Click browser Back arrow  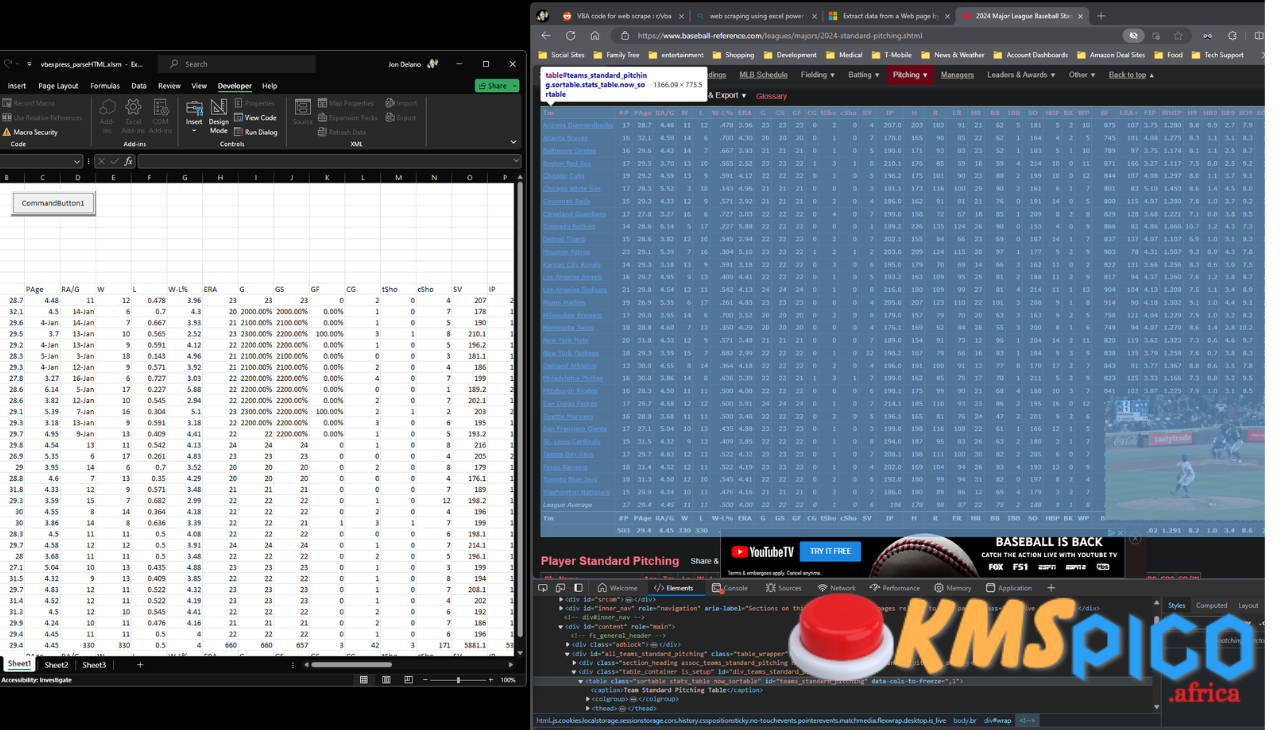546,36
